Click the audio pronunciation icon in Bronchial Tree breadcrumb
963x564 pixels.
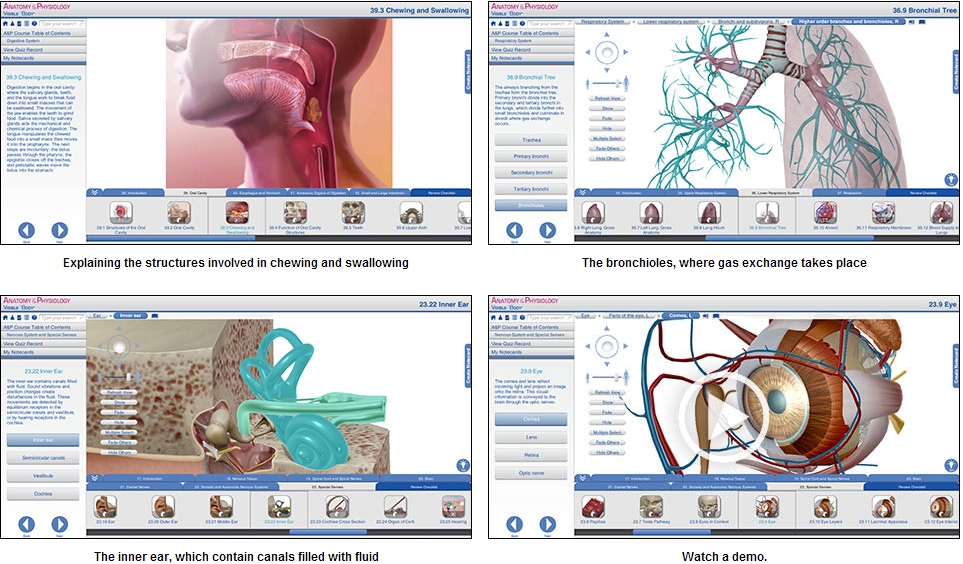(911, 22)
